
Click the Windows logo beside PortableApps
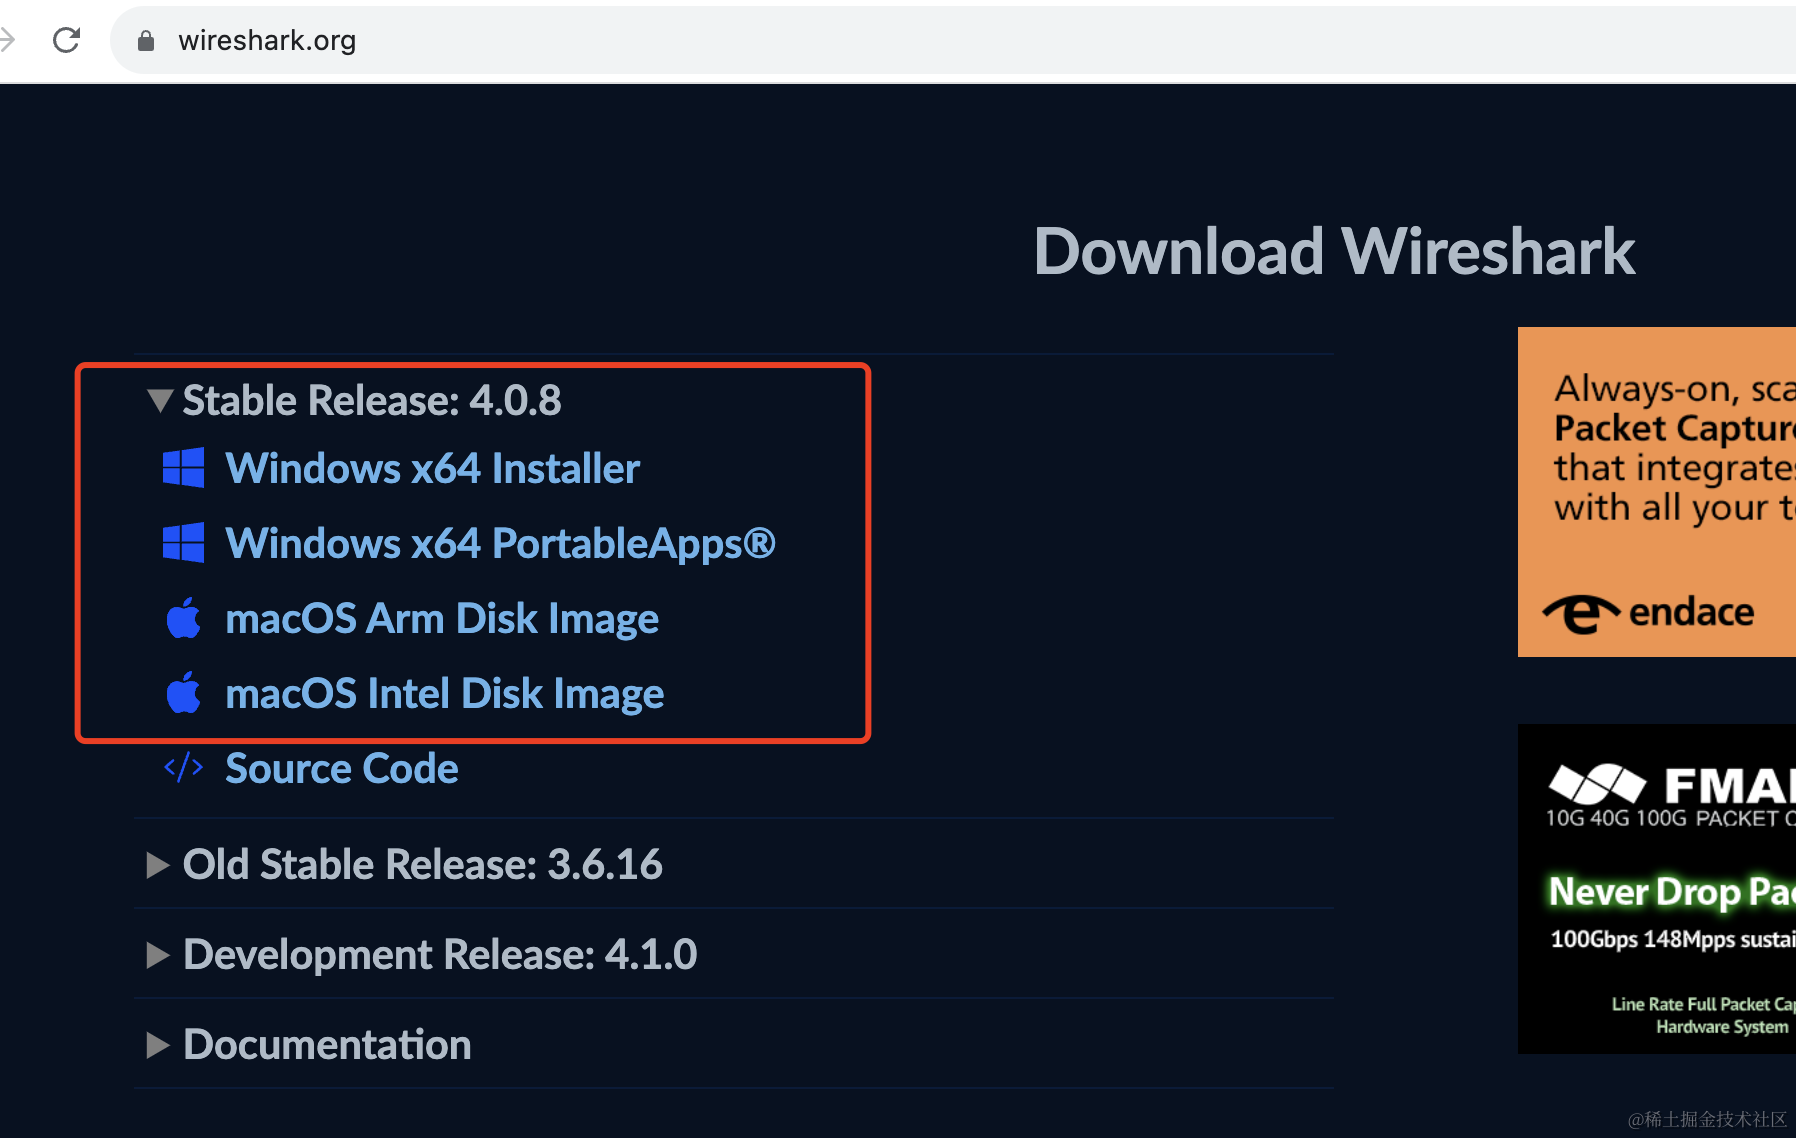(x=183, y=542)
